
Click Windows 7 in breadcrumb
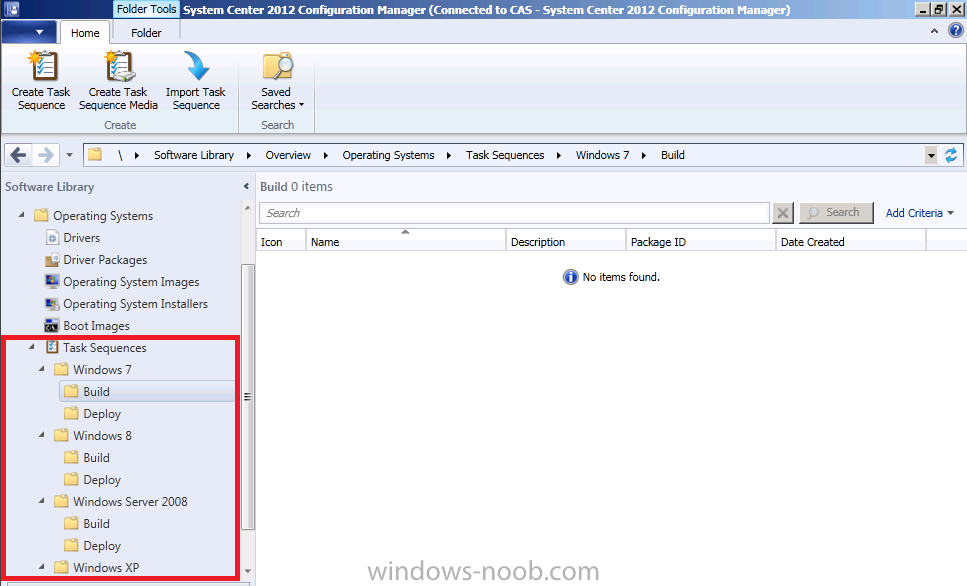coord(603,155)
